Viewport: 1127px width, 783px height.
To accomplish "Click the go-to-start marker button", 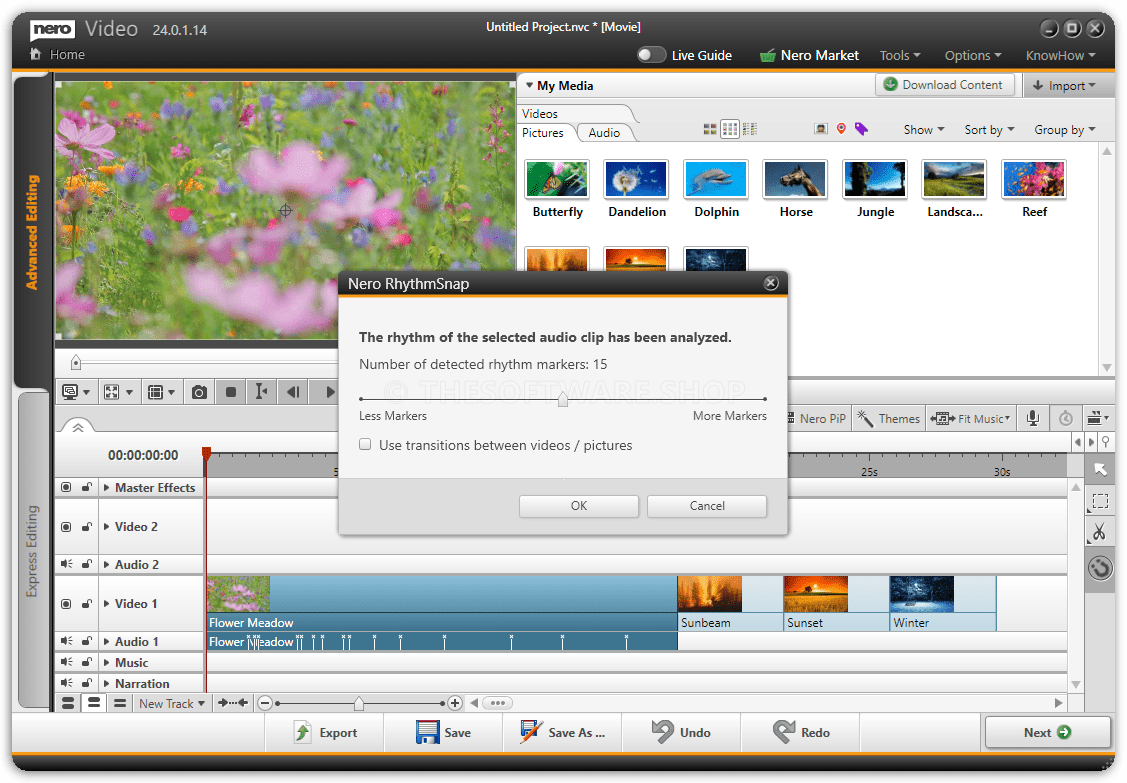I will tap(262, 392).
